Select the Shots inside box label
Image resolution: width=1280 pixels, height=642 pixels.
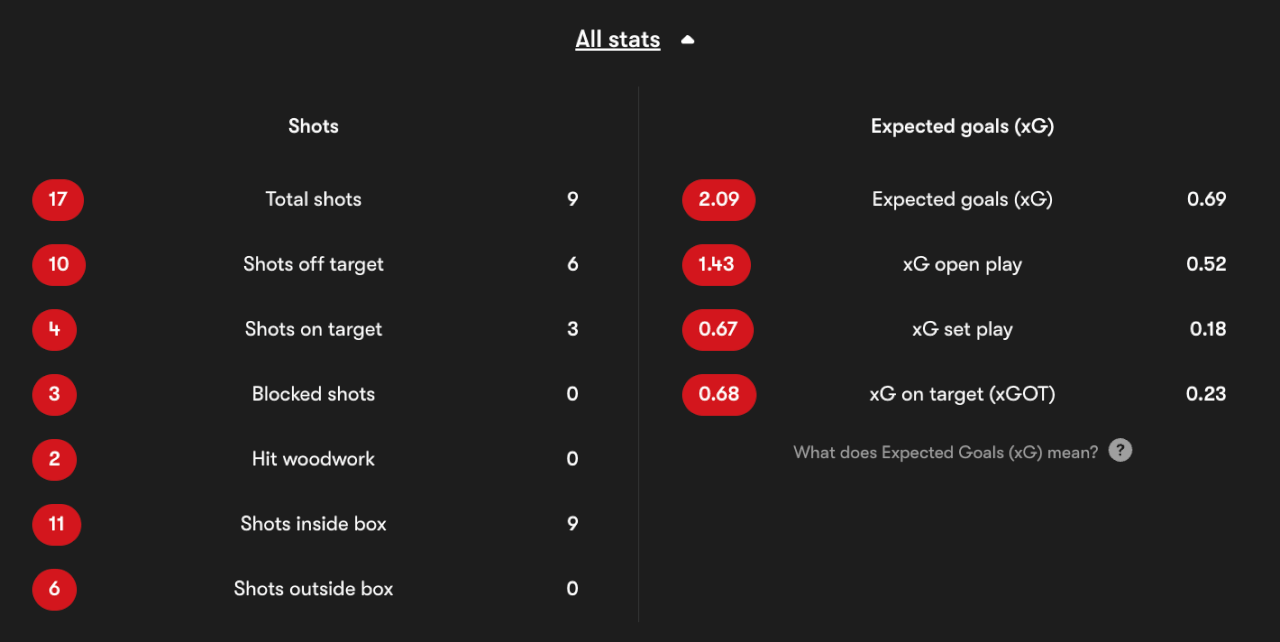coord(314,524)
